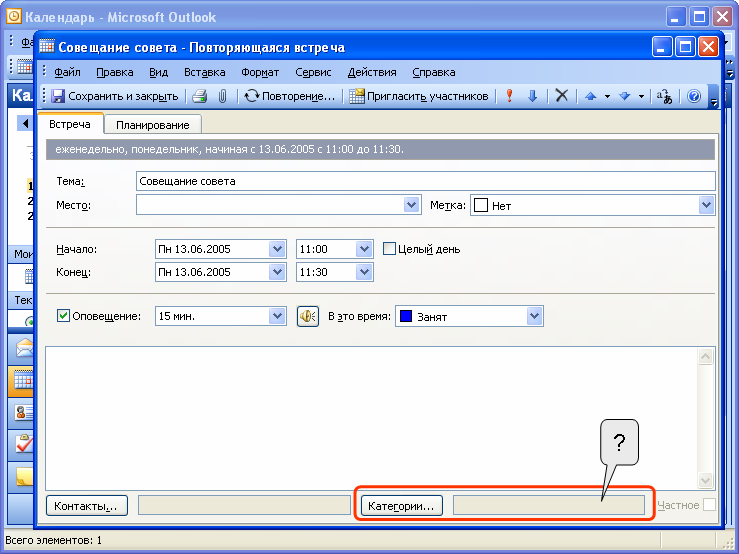Open Contacts pane in Outlook navigation sidebar
Viewport: 739px width, 554px height.
pyautogui.click(x=23, y=412)
